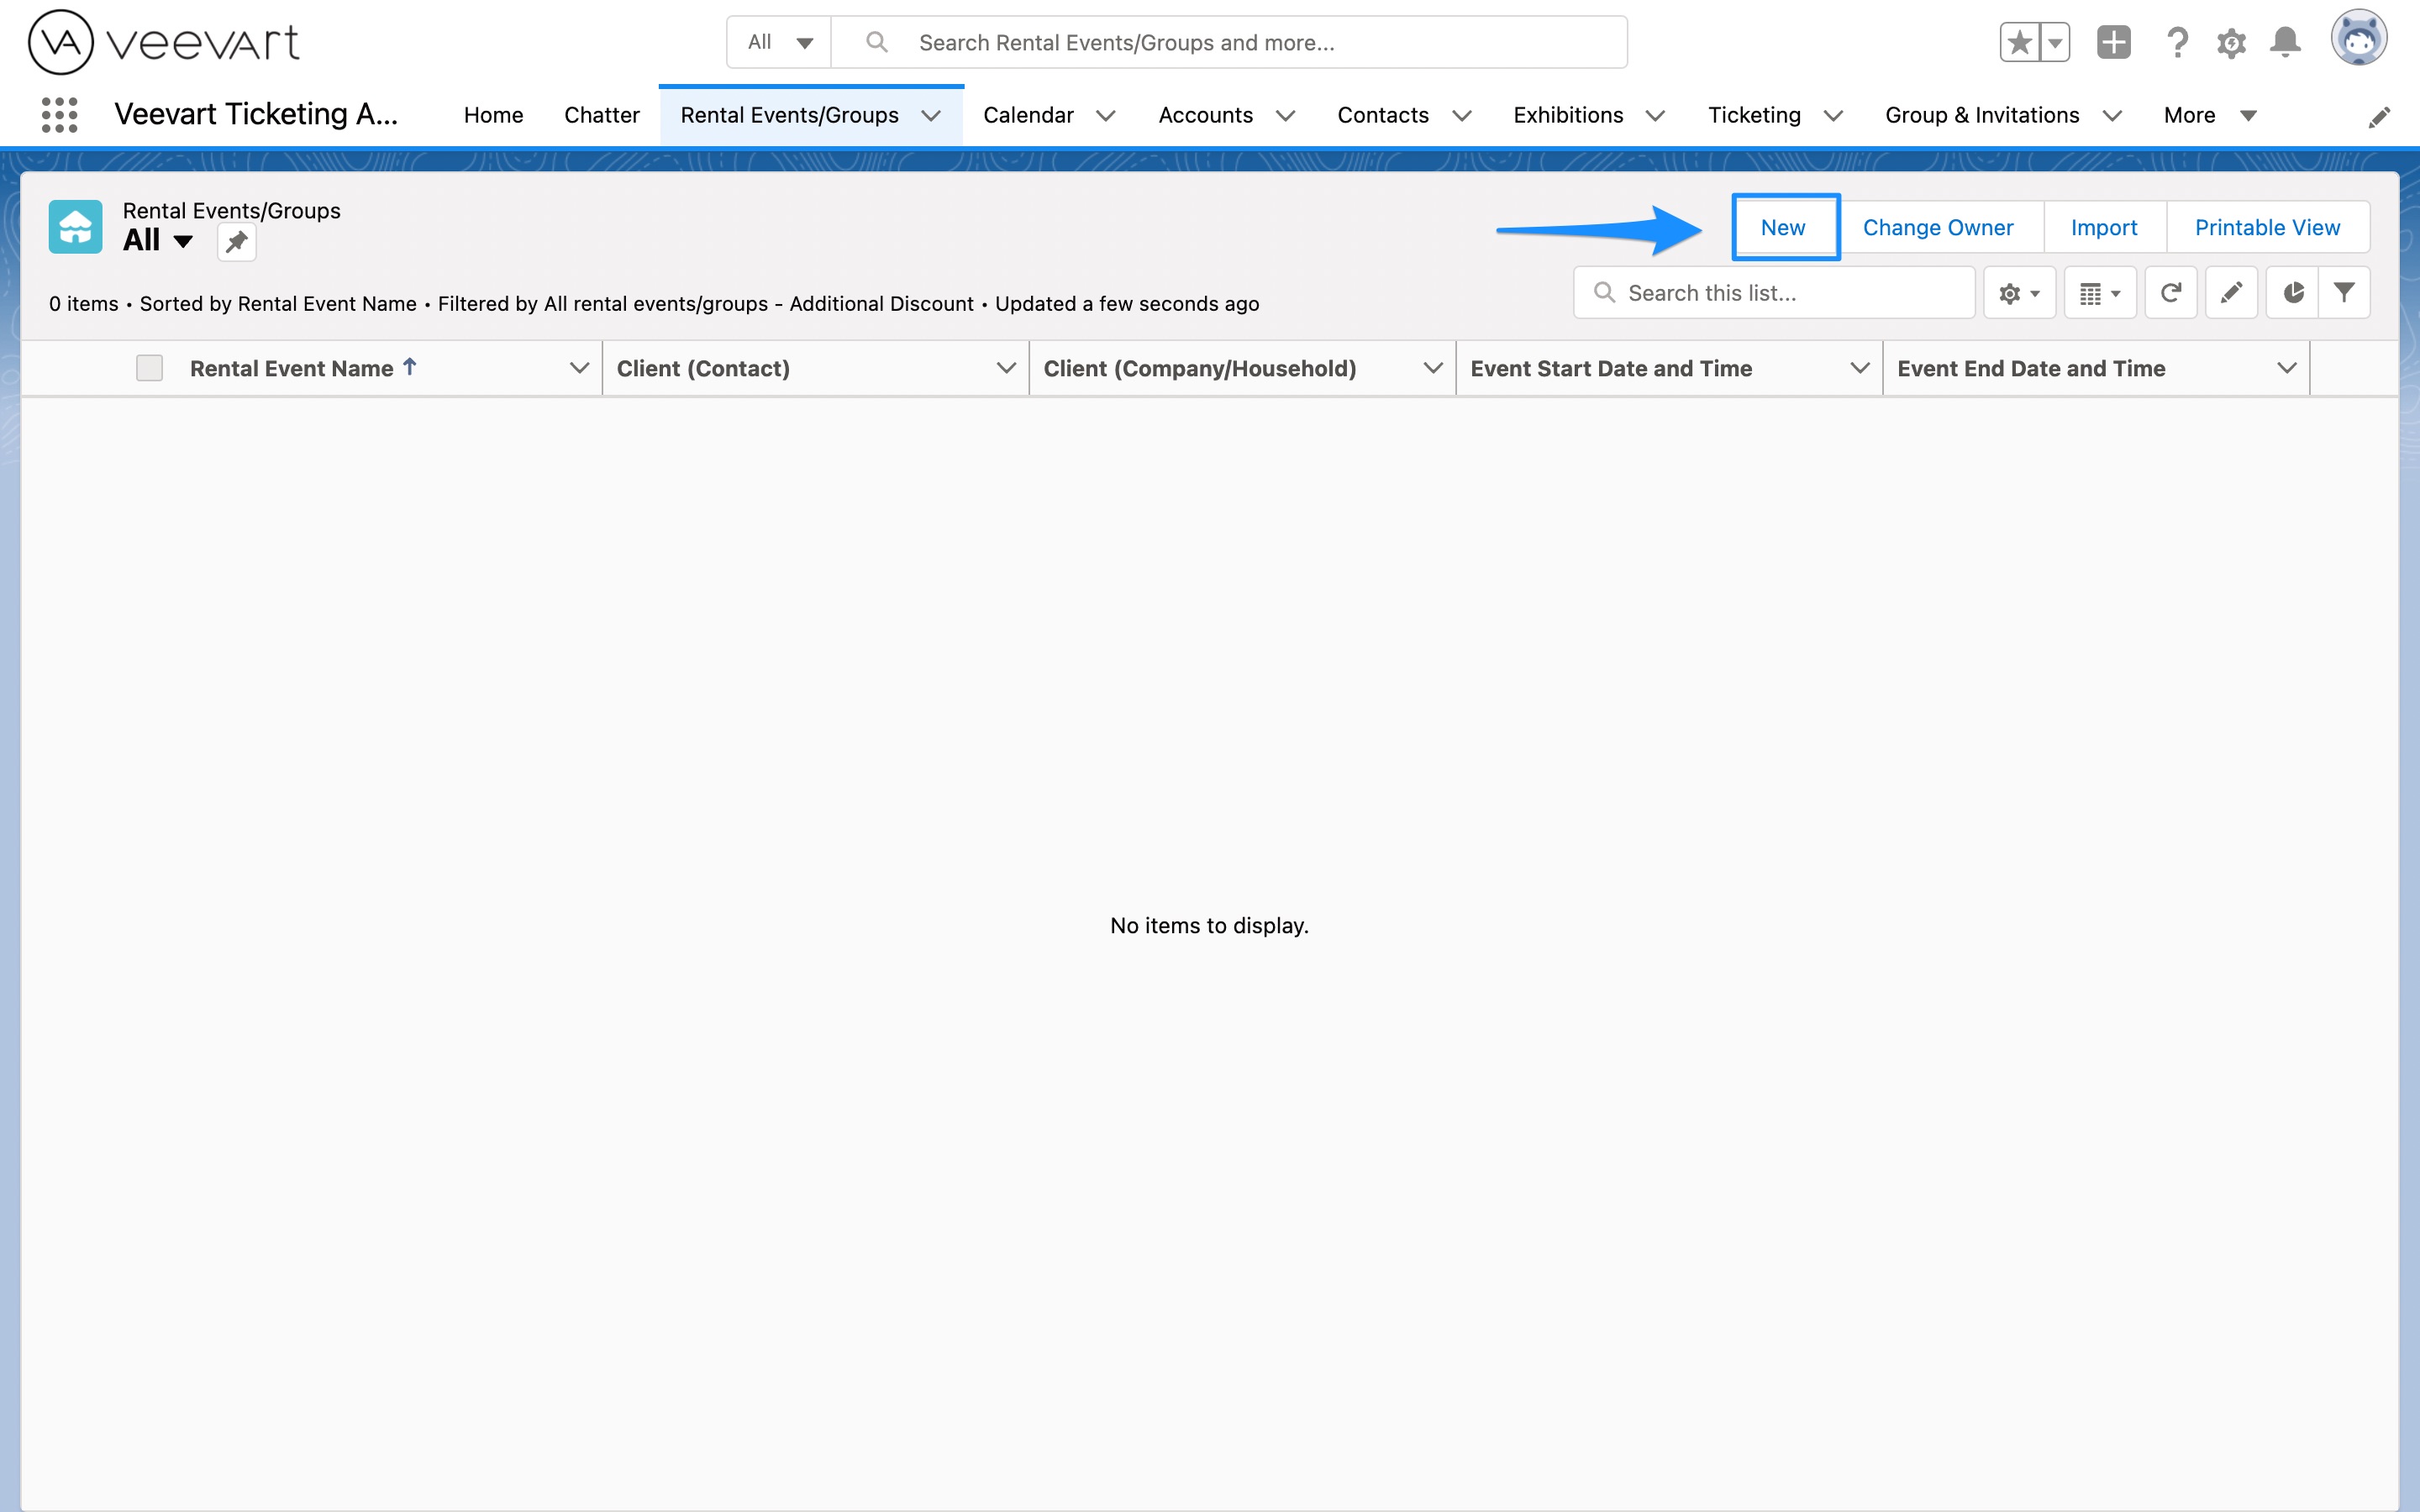Open the App Launcher grid icon

[59, 115]
